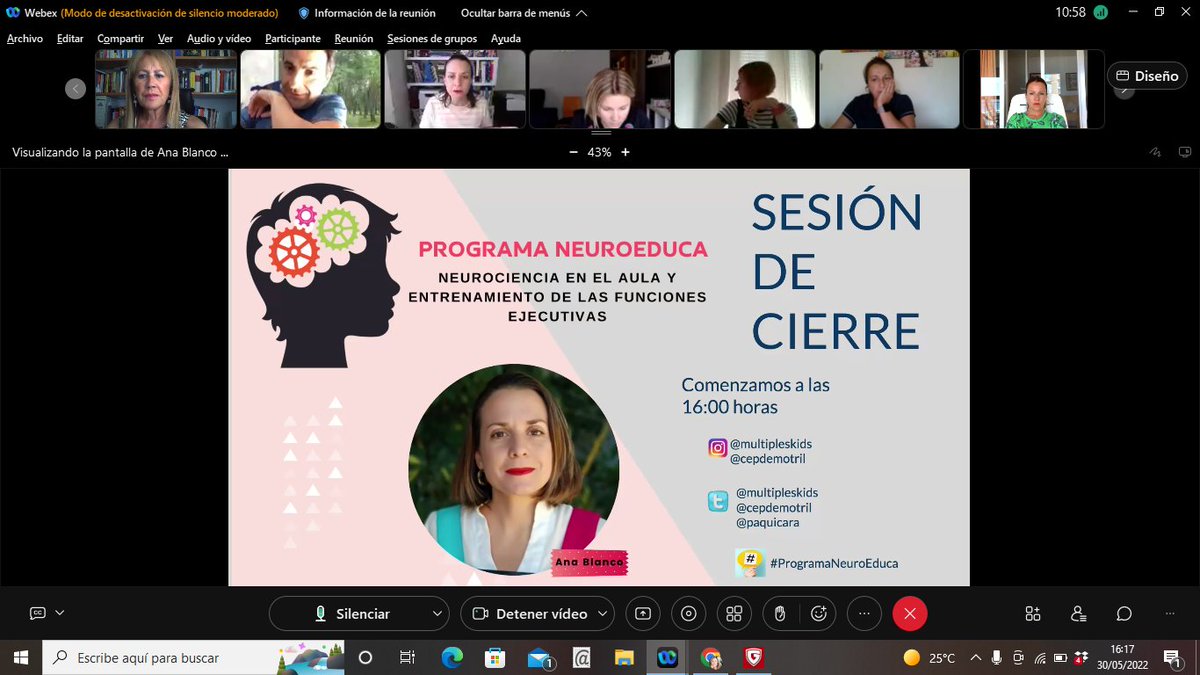This screenshot has width=1200, height=675.
Task: Open video options arrow beside Detener vídeo
Action: coord(603,614)
